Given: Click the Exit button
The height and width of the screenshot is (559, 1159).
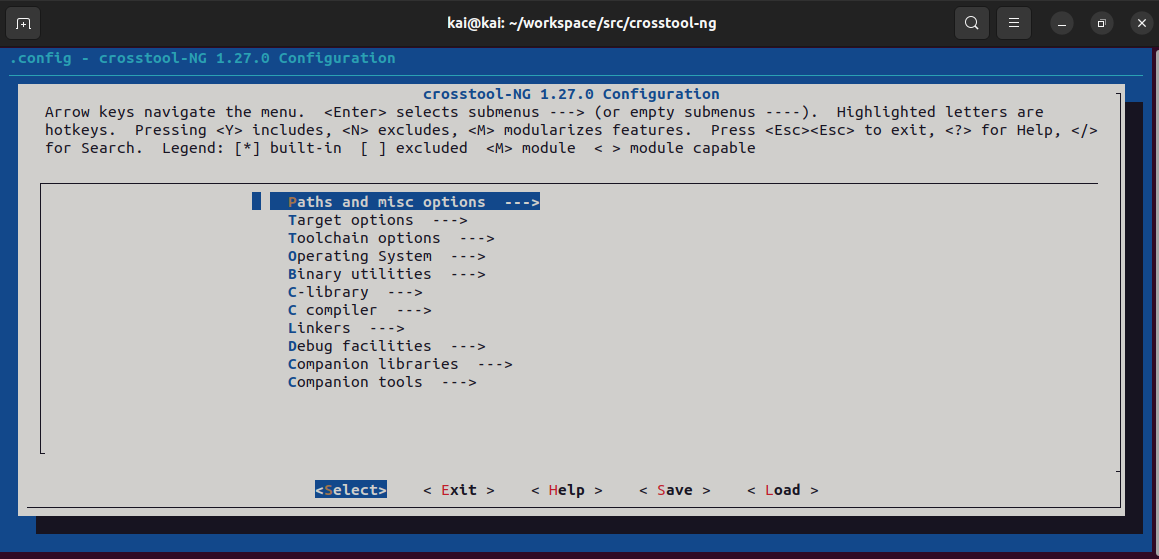Looking at the screenshot, I should tap(459, 490).
